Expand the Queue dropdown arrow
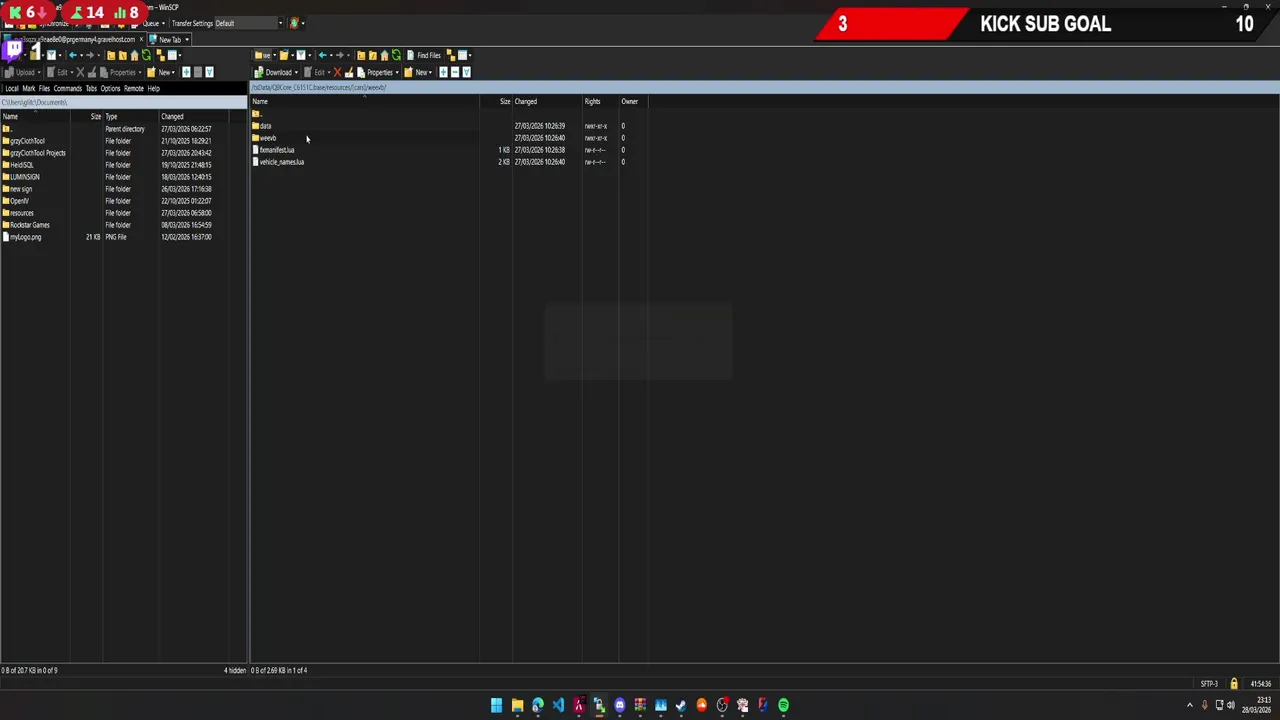 [x=162, y=23]
